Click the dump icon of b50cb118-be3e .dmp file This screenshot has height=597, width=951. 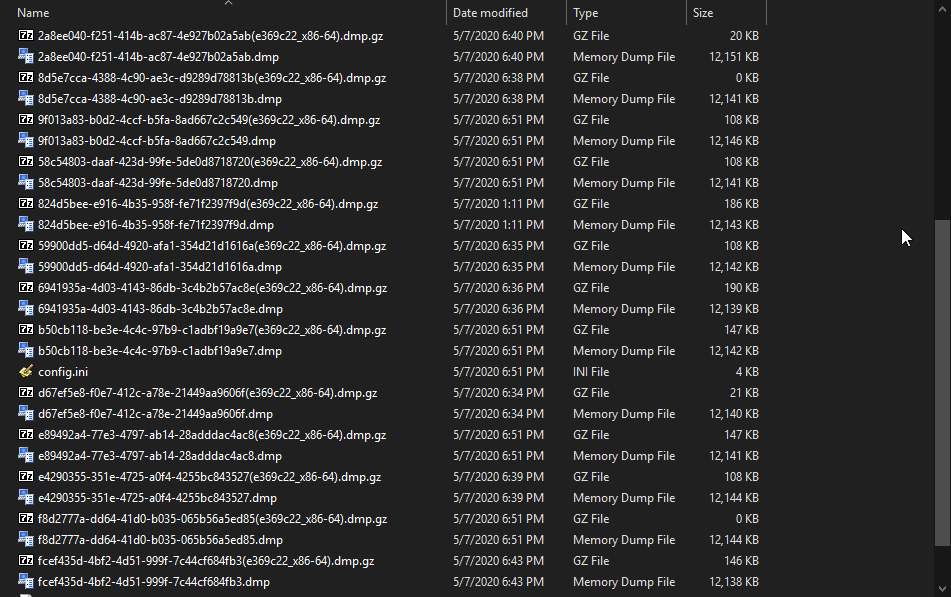tap(25, 350)
